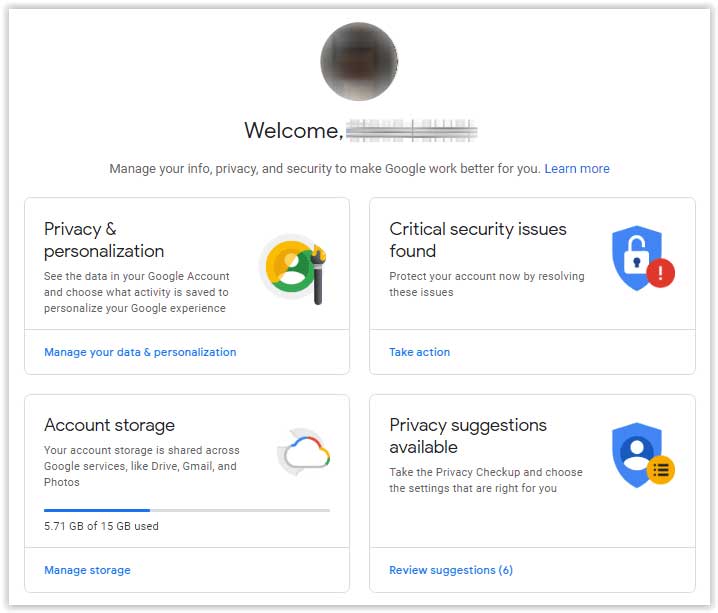Click the Account storage heading
The height and width of the screenshot is (613, 718).
tap(109, 425)
